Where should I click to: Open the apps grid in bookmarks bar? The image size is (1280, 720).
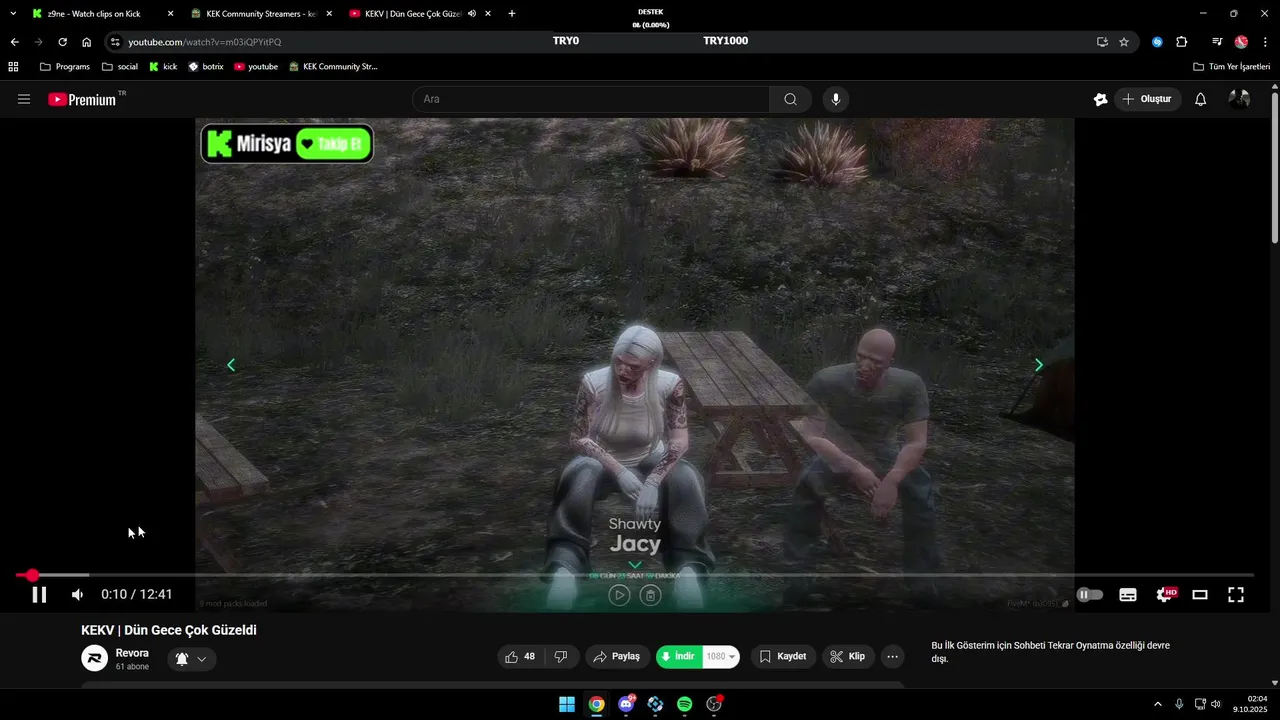click(13, 67)
